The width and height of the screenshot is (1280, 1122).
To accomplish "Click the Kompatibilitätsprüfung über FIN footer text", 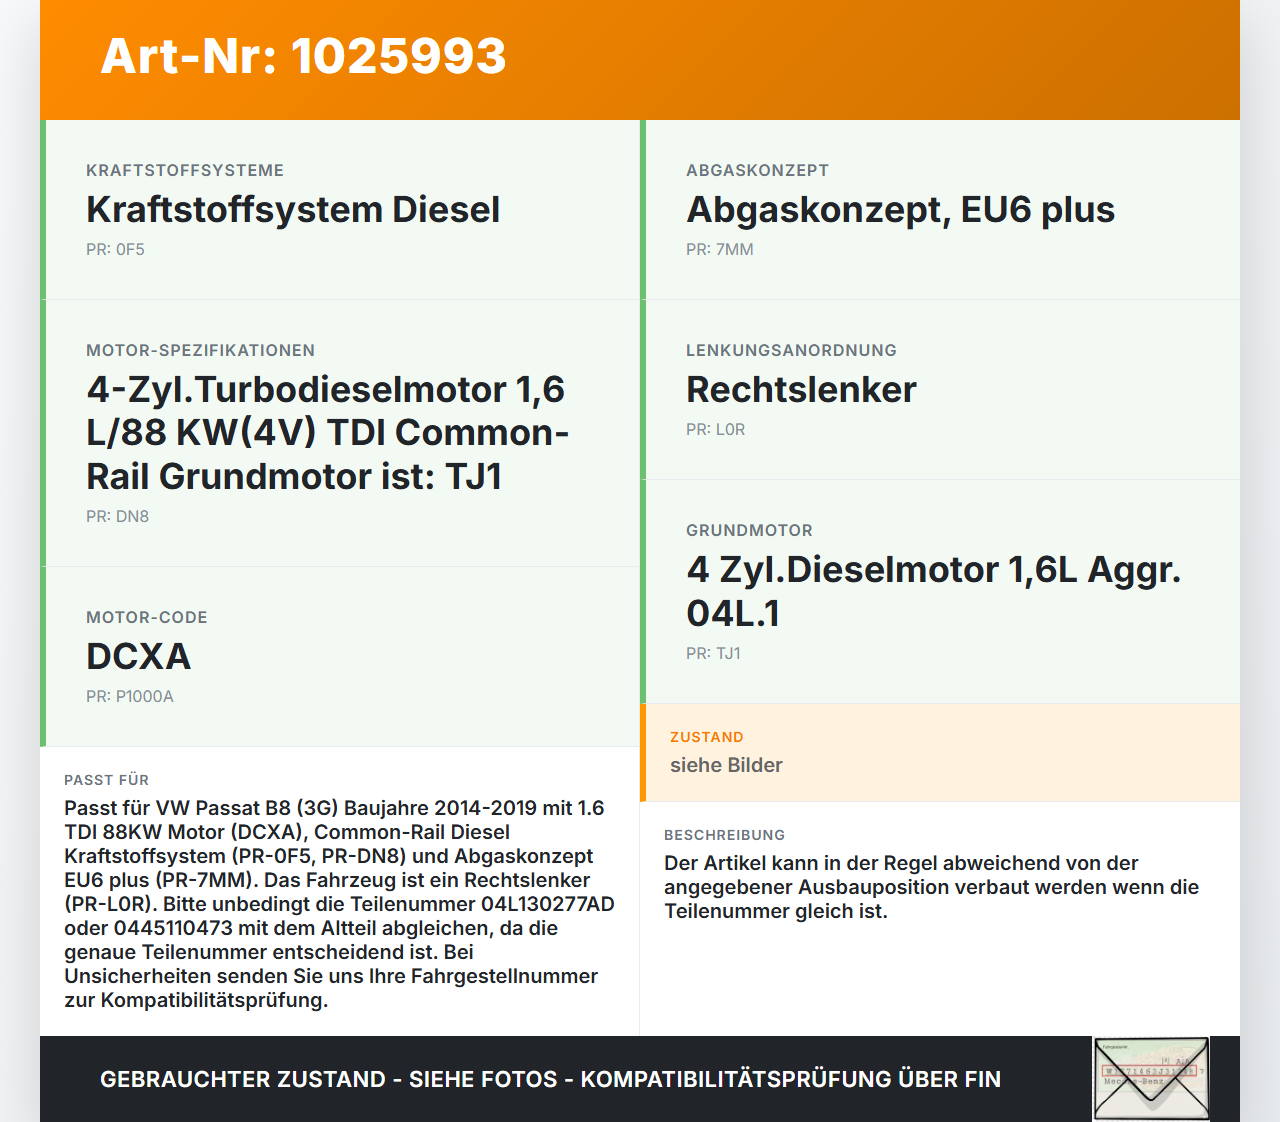I will pyautogui.click(x=790, y=1080).
